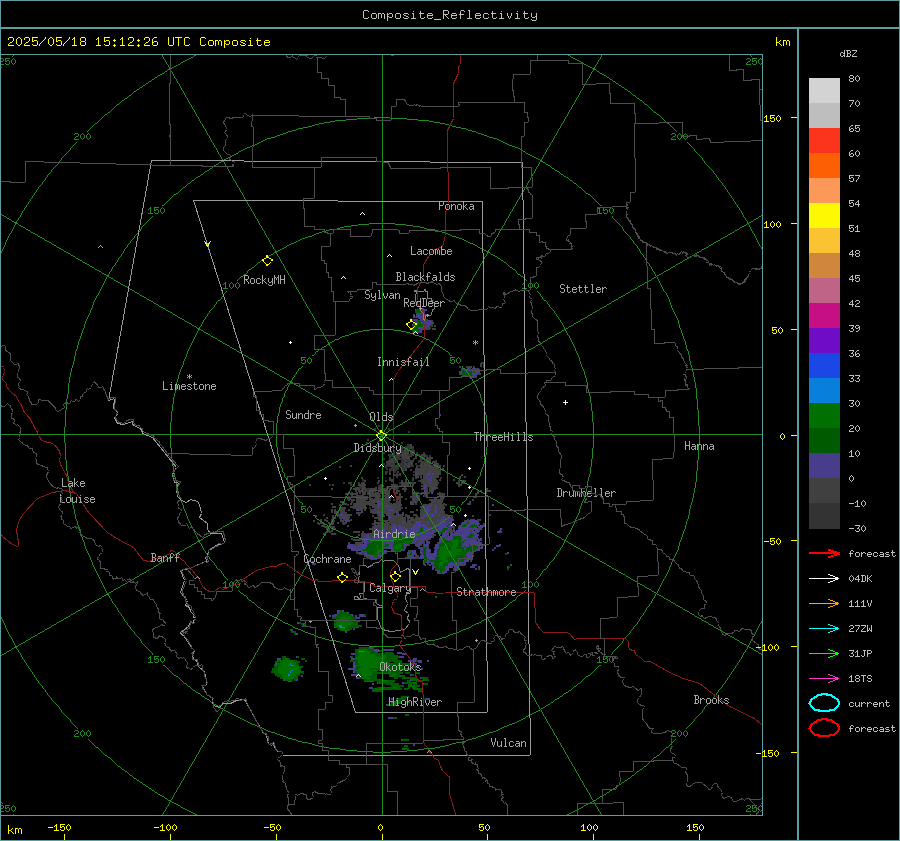Image resolution: width=900 pixels, height=841 pixels.
Task: Select the purple swatch in dBZ scale
Action: click(x=824, y=340)
